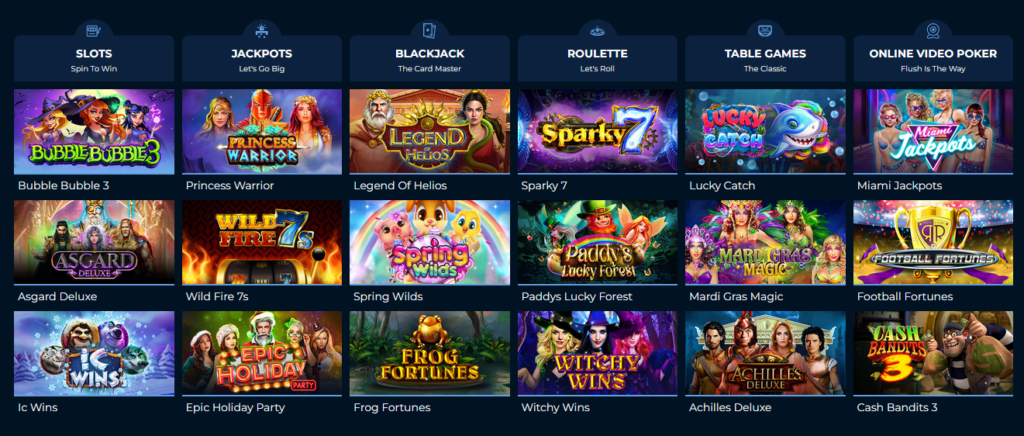Click the video poker icon above Online Video Poker
Screen dimensions: 1024x436
(933, 30)
